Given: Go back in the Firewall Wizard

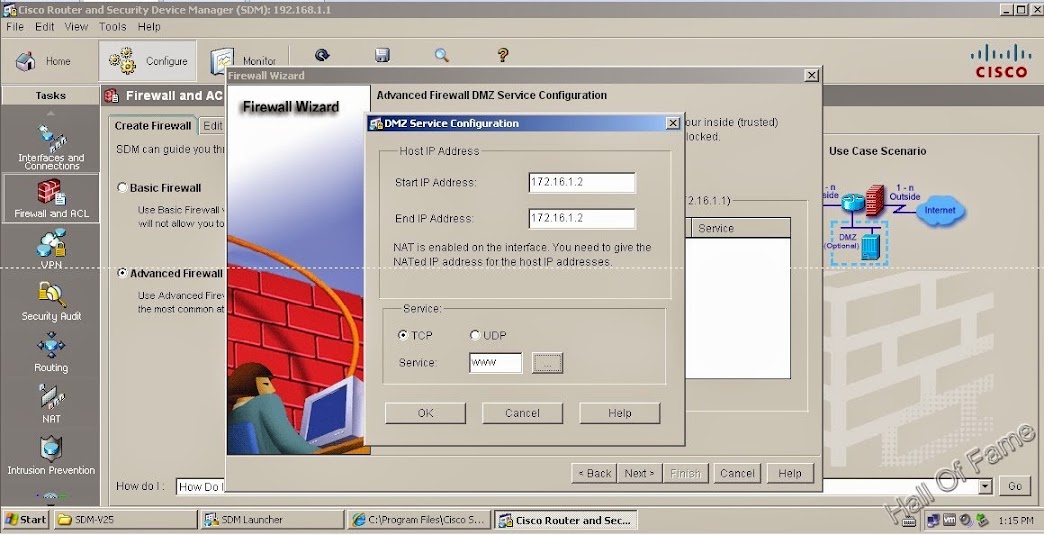Looking at the screenshot, I should click(594, 474).
